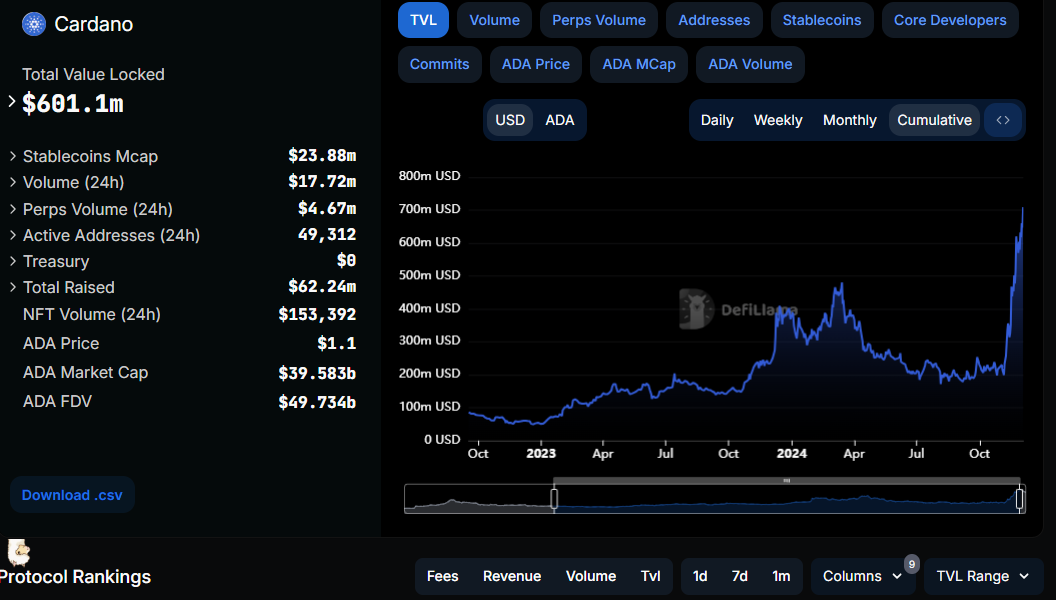Viewport: 1056px width, 600px height.
Task: Click the Download .csv button
Action: 72,495
